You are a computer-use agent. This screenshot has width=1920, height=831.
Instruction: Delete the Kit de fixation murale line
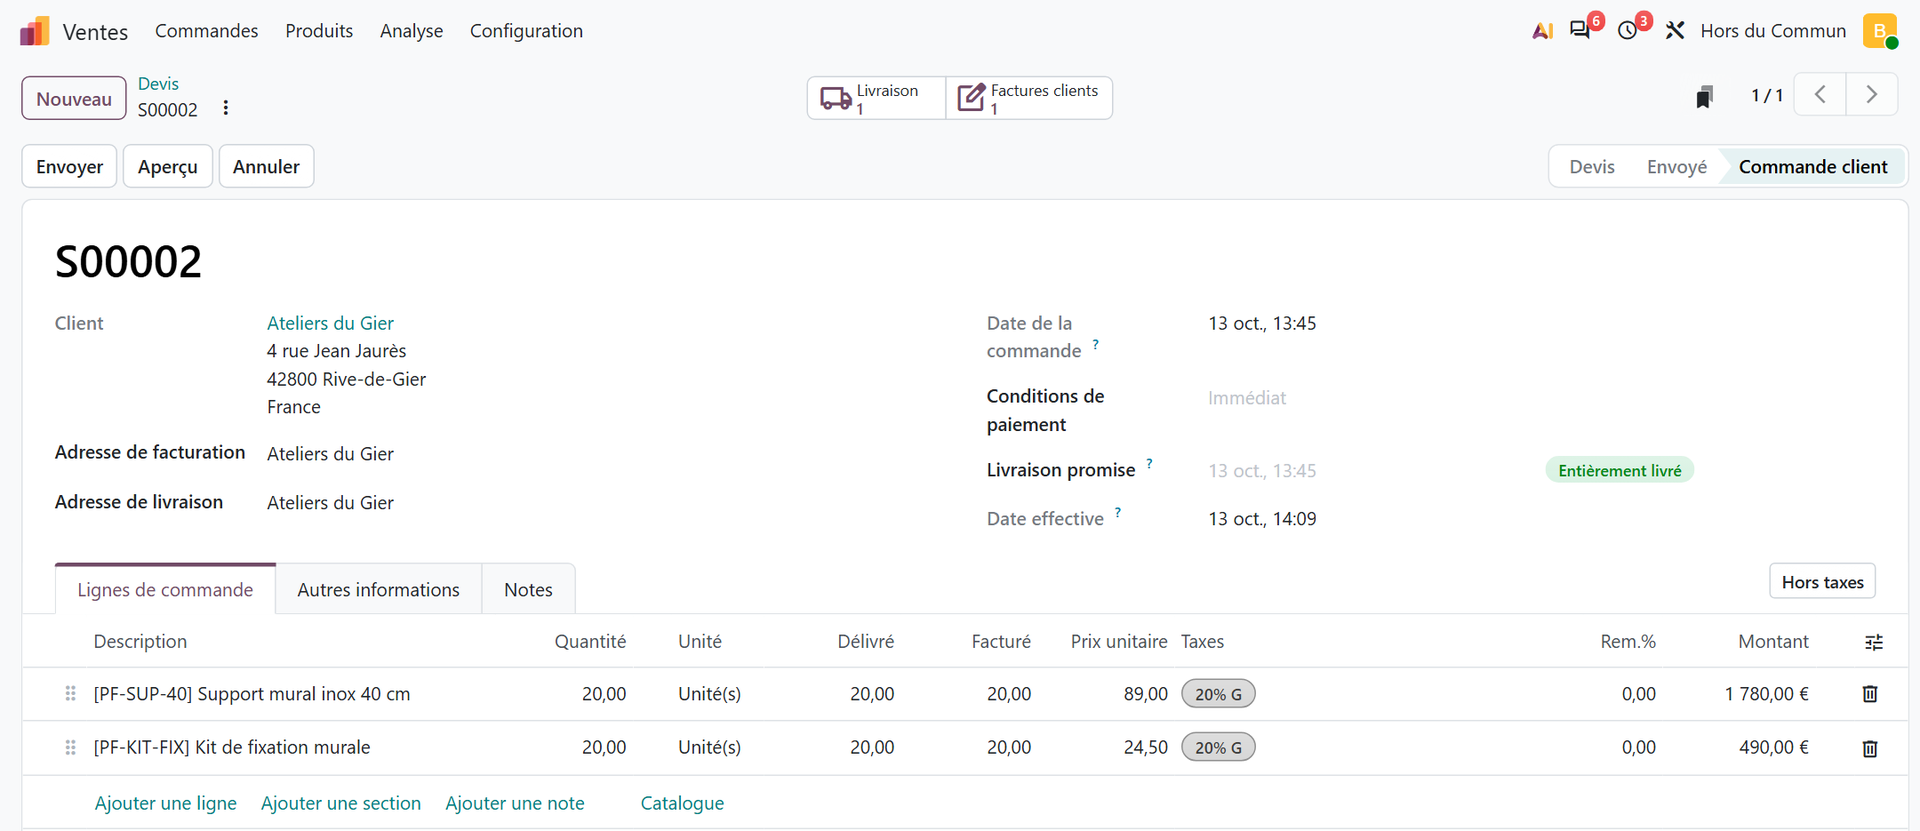[x=1870, y=748]
